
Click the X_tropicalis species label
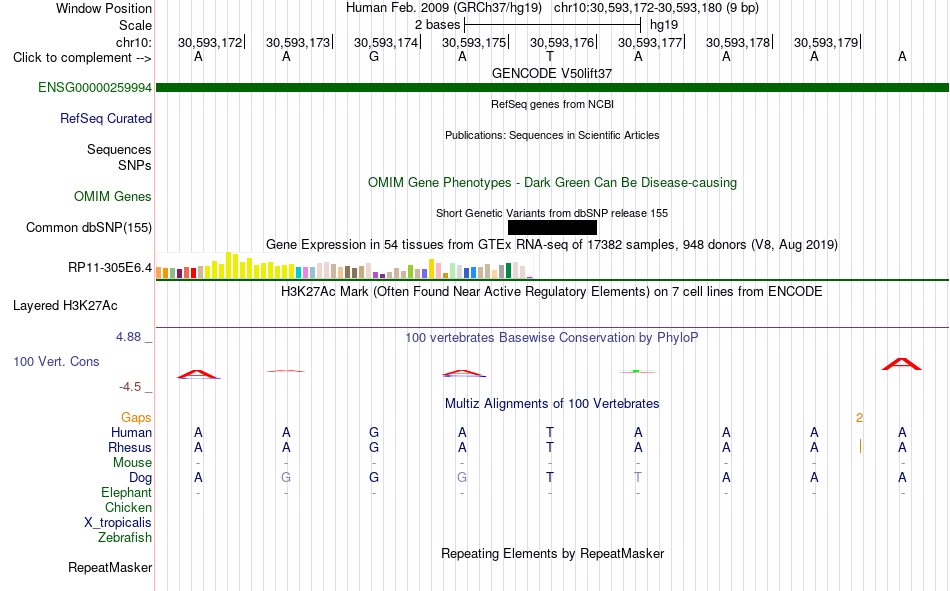point(118,523)
